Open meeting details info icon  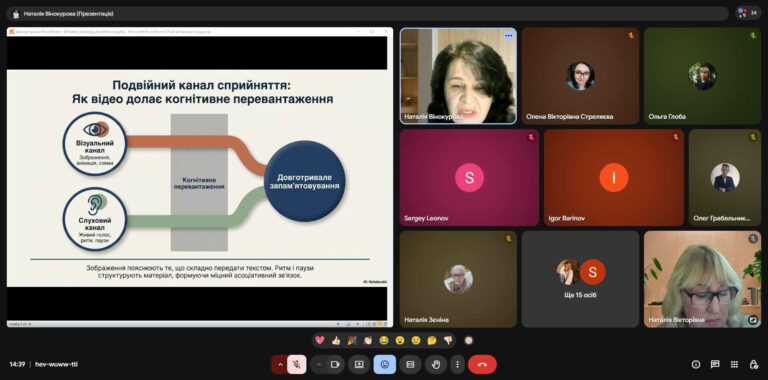pyautogui.click(x=696, y=364)
